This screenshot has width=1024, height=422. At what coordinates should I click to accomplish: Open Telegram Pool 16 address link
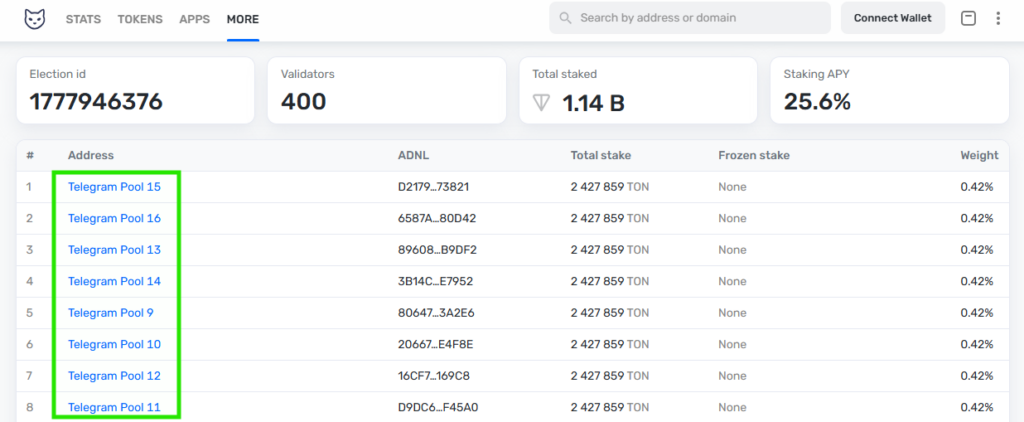(114, 218)
